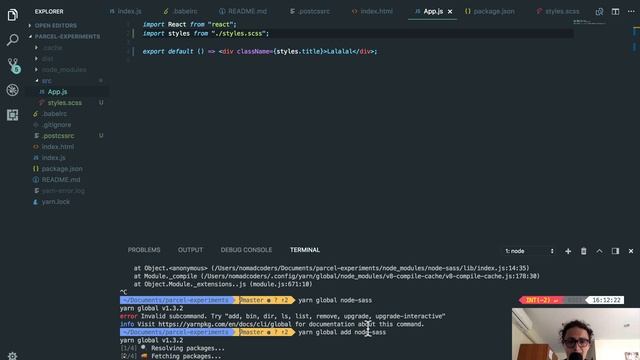Add a new terminal with plus icon
This screenshot has width=640, height=360.
coord(568,251)
